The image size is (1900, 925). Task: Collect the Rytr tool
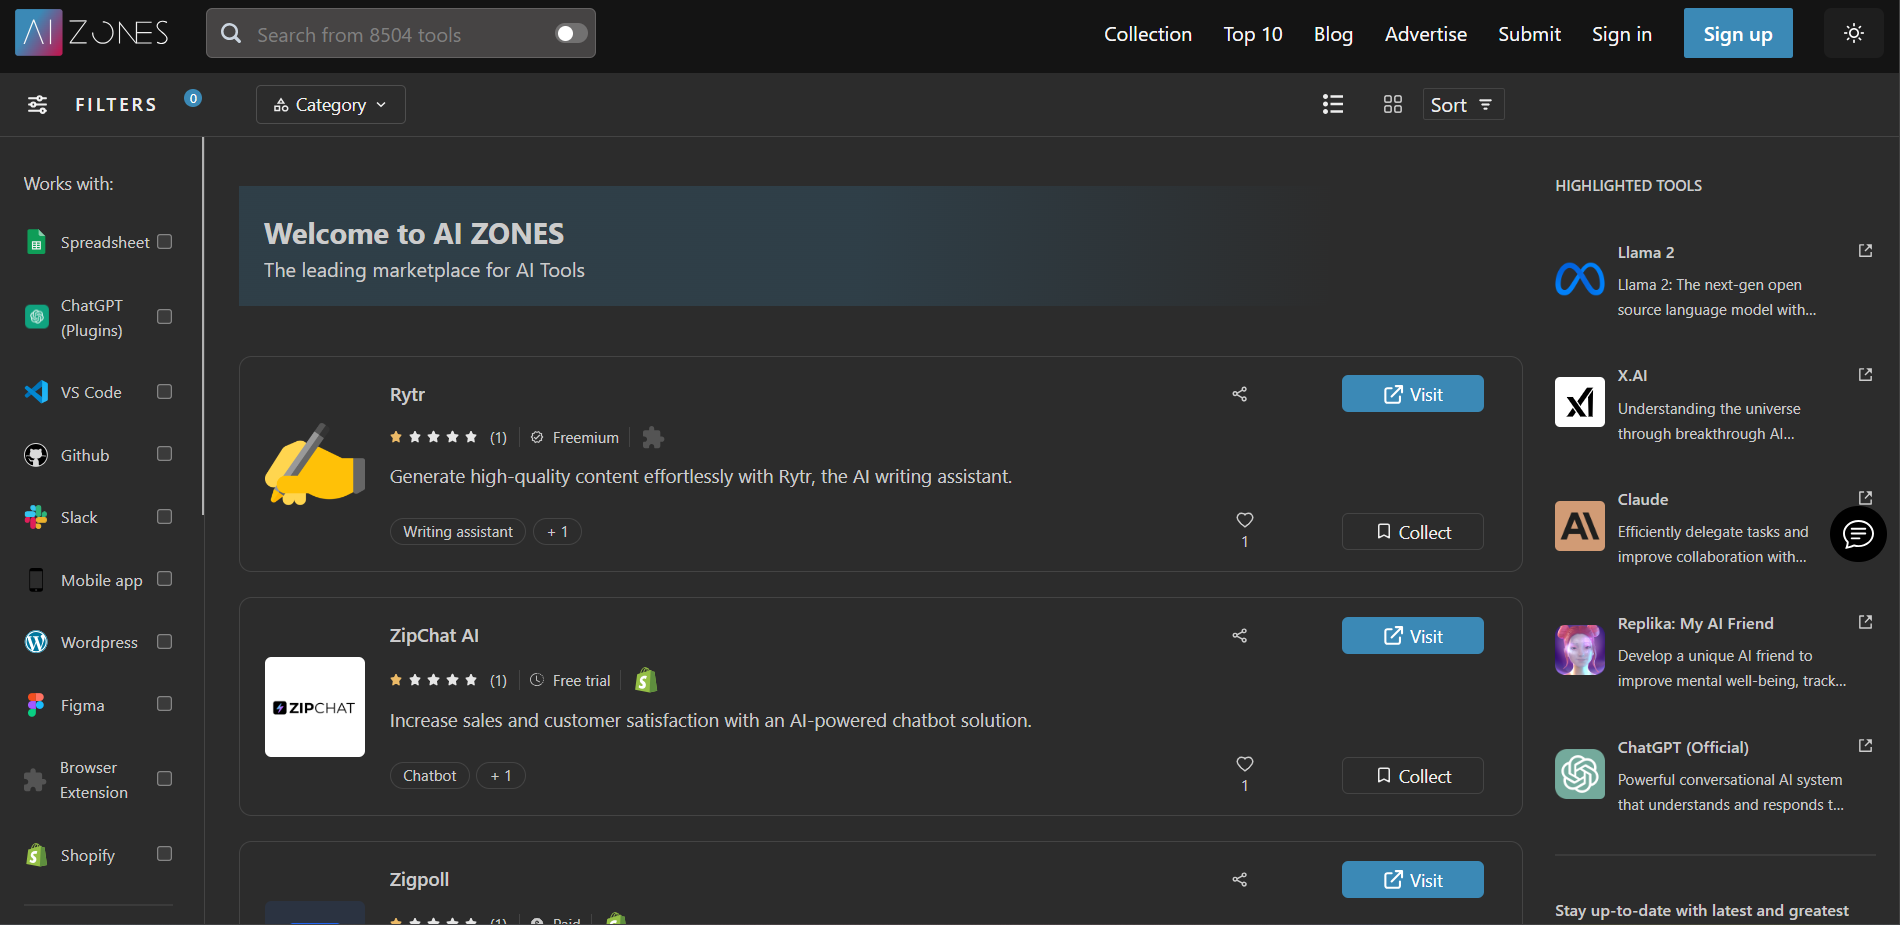(1412, 532)
